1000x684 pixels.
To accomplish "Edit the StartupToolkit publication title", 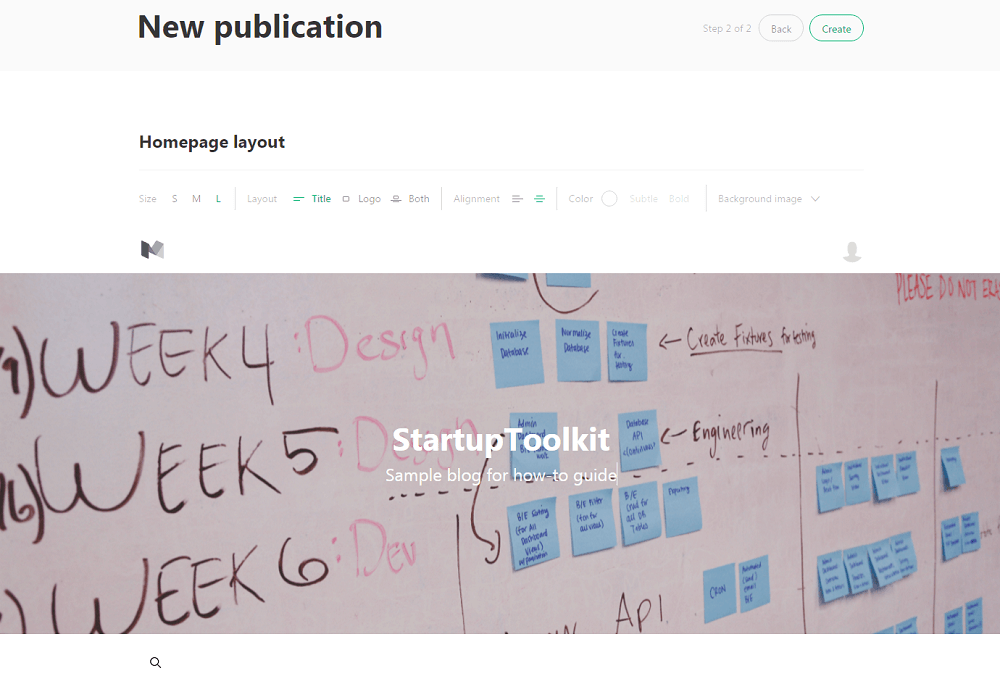I will pyautogui.click(x=501, y=440).
